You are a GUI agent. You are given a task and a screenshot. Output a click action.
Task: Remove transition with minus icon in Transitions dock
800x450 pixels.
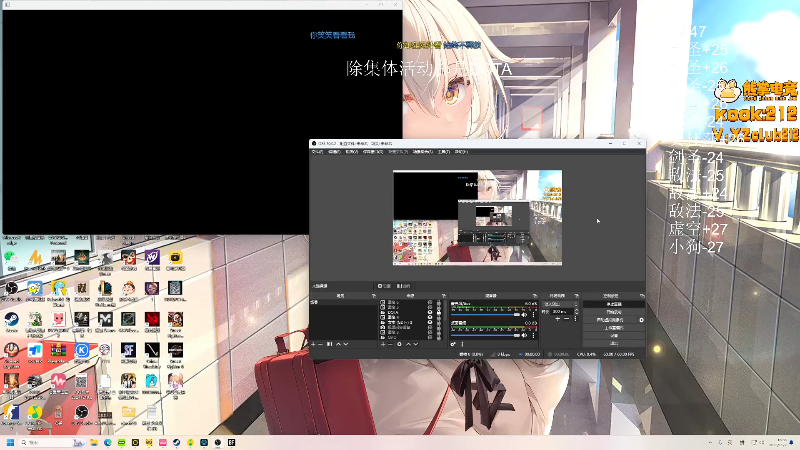(x=566, y=319)
